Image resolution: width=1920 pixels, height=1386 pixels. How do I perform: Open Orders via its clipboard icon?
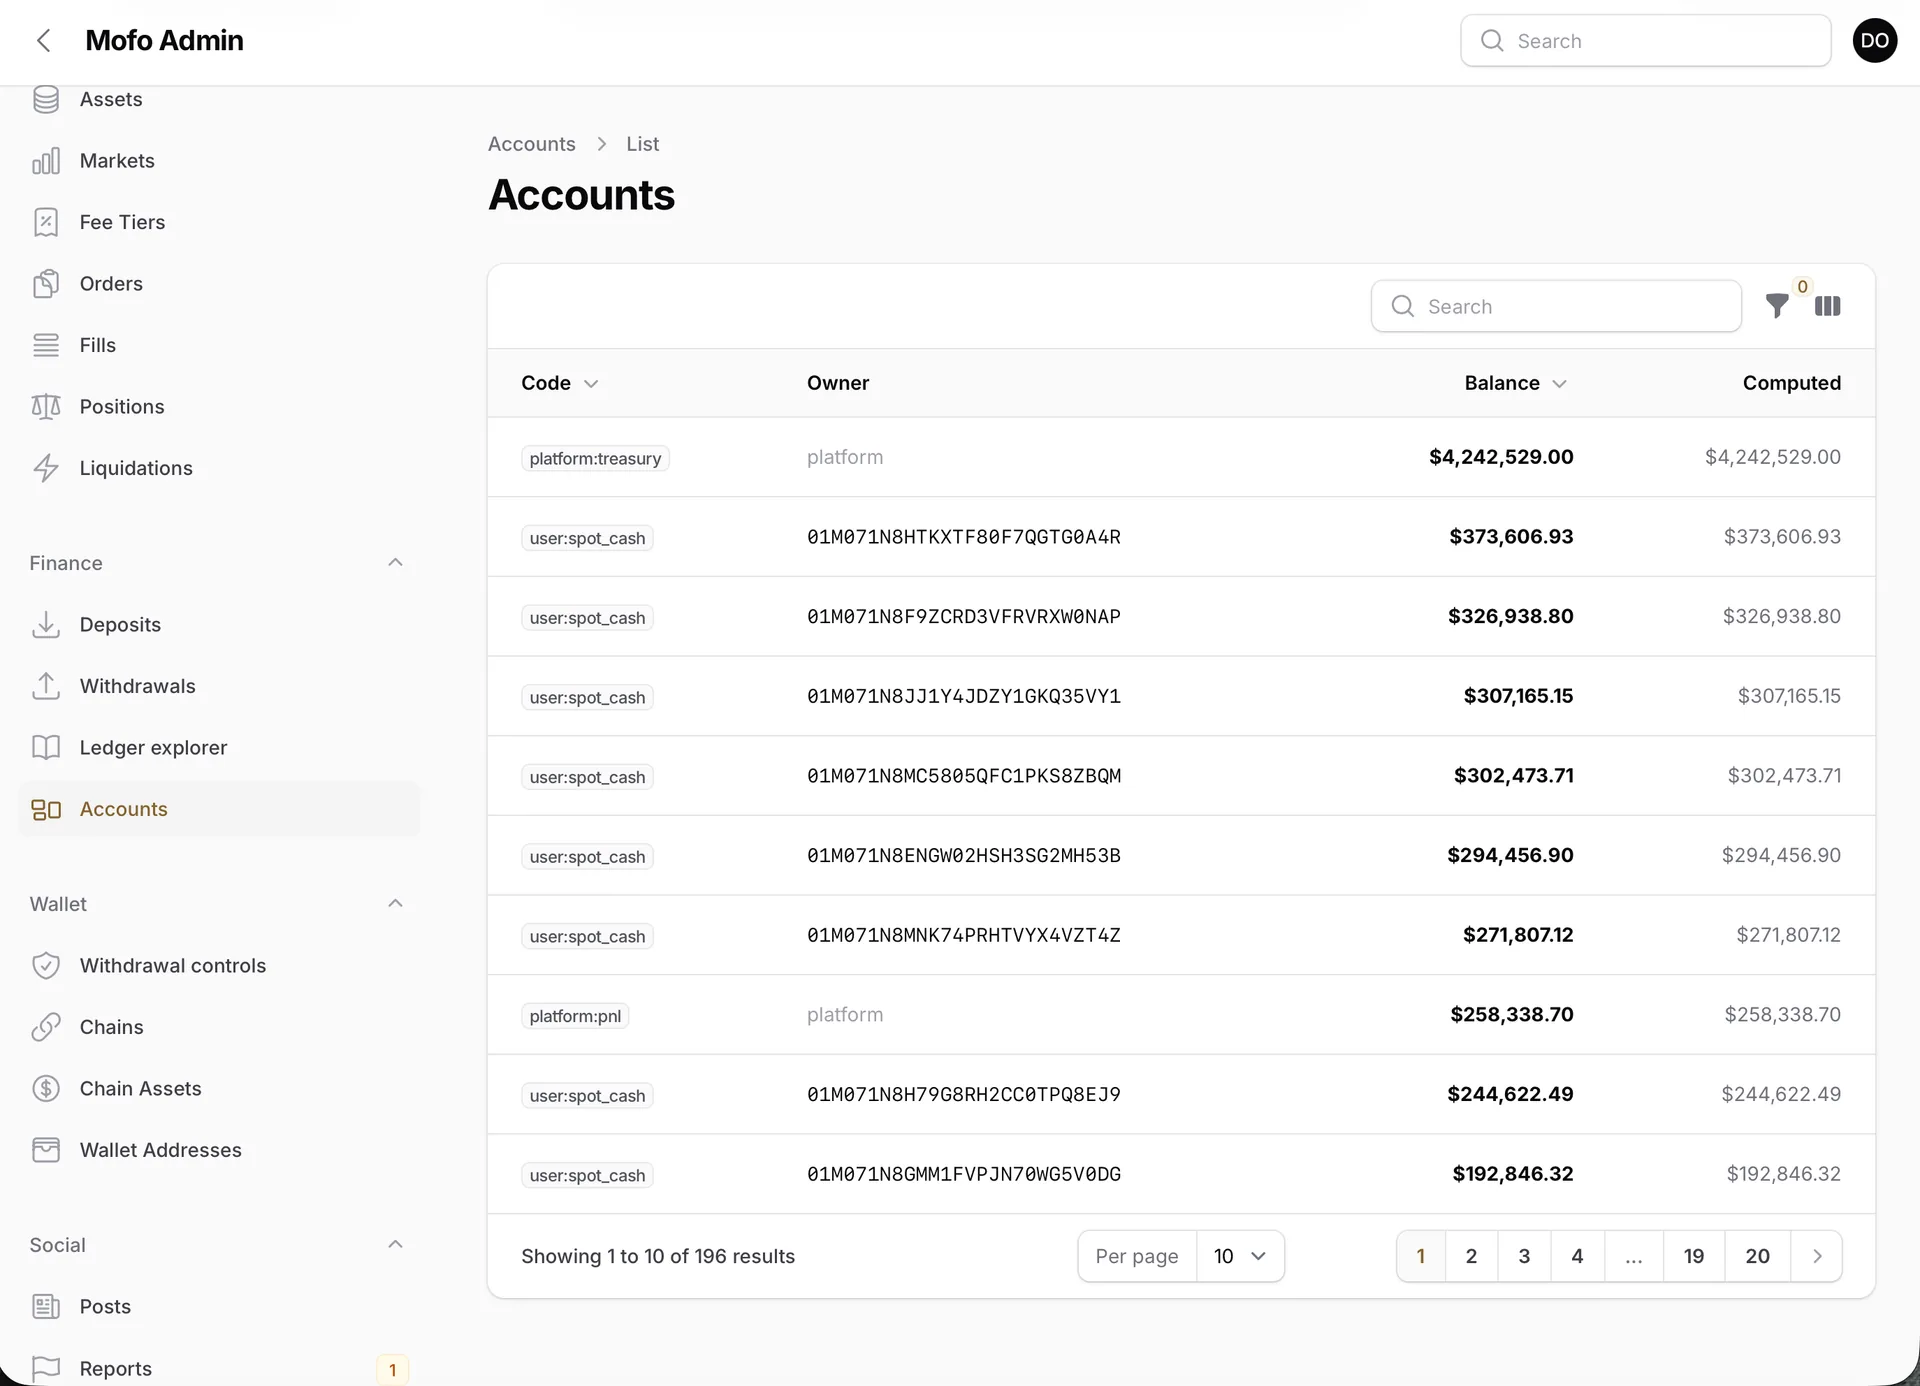[x=46, y=284]
